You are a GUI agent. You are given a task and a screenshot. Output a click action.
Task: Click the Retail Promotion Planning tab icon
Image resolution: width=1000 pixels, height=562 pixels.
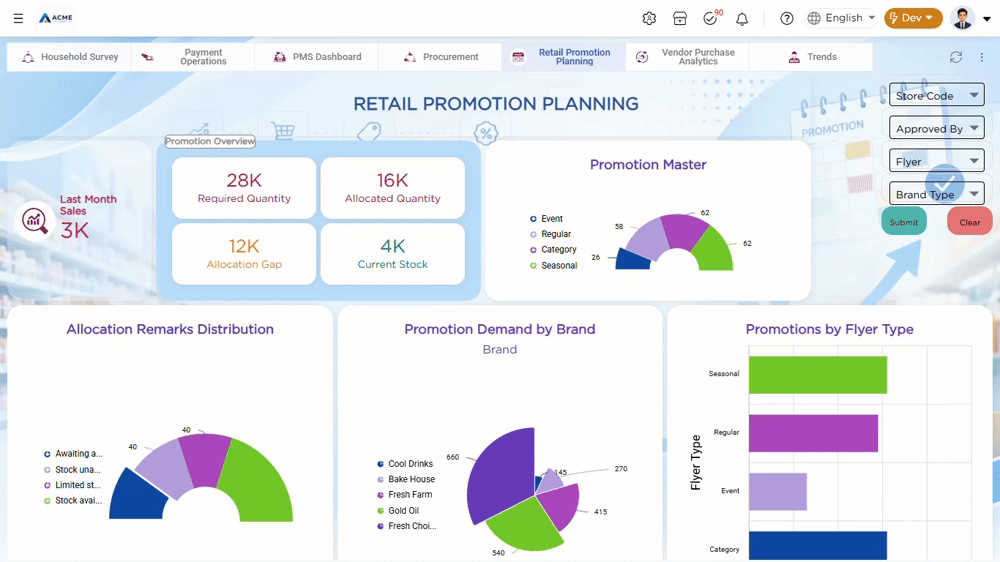click(518, 57)
